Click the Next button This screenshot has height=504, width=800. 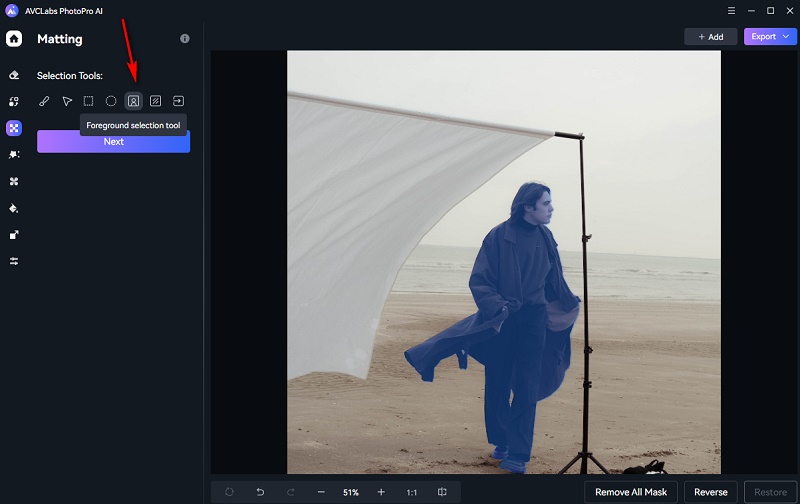(x=113, y=141)
